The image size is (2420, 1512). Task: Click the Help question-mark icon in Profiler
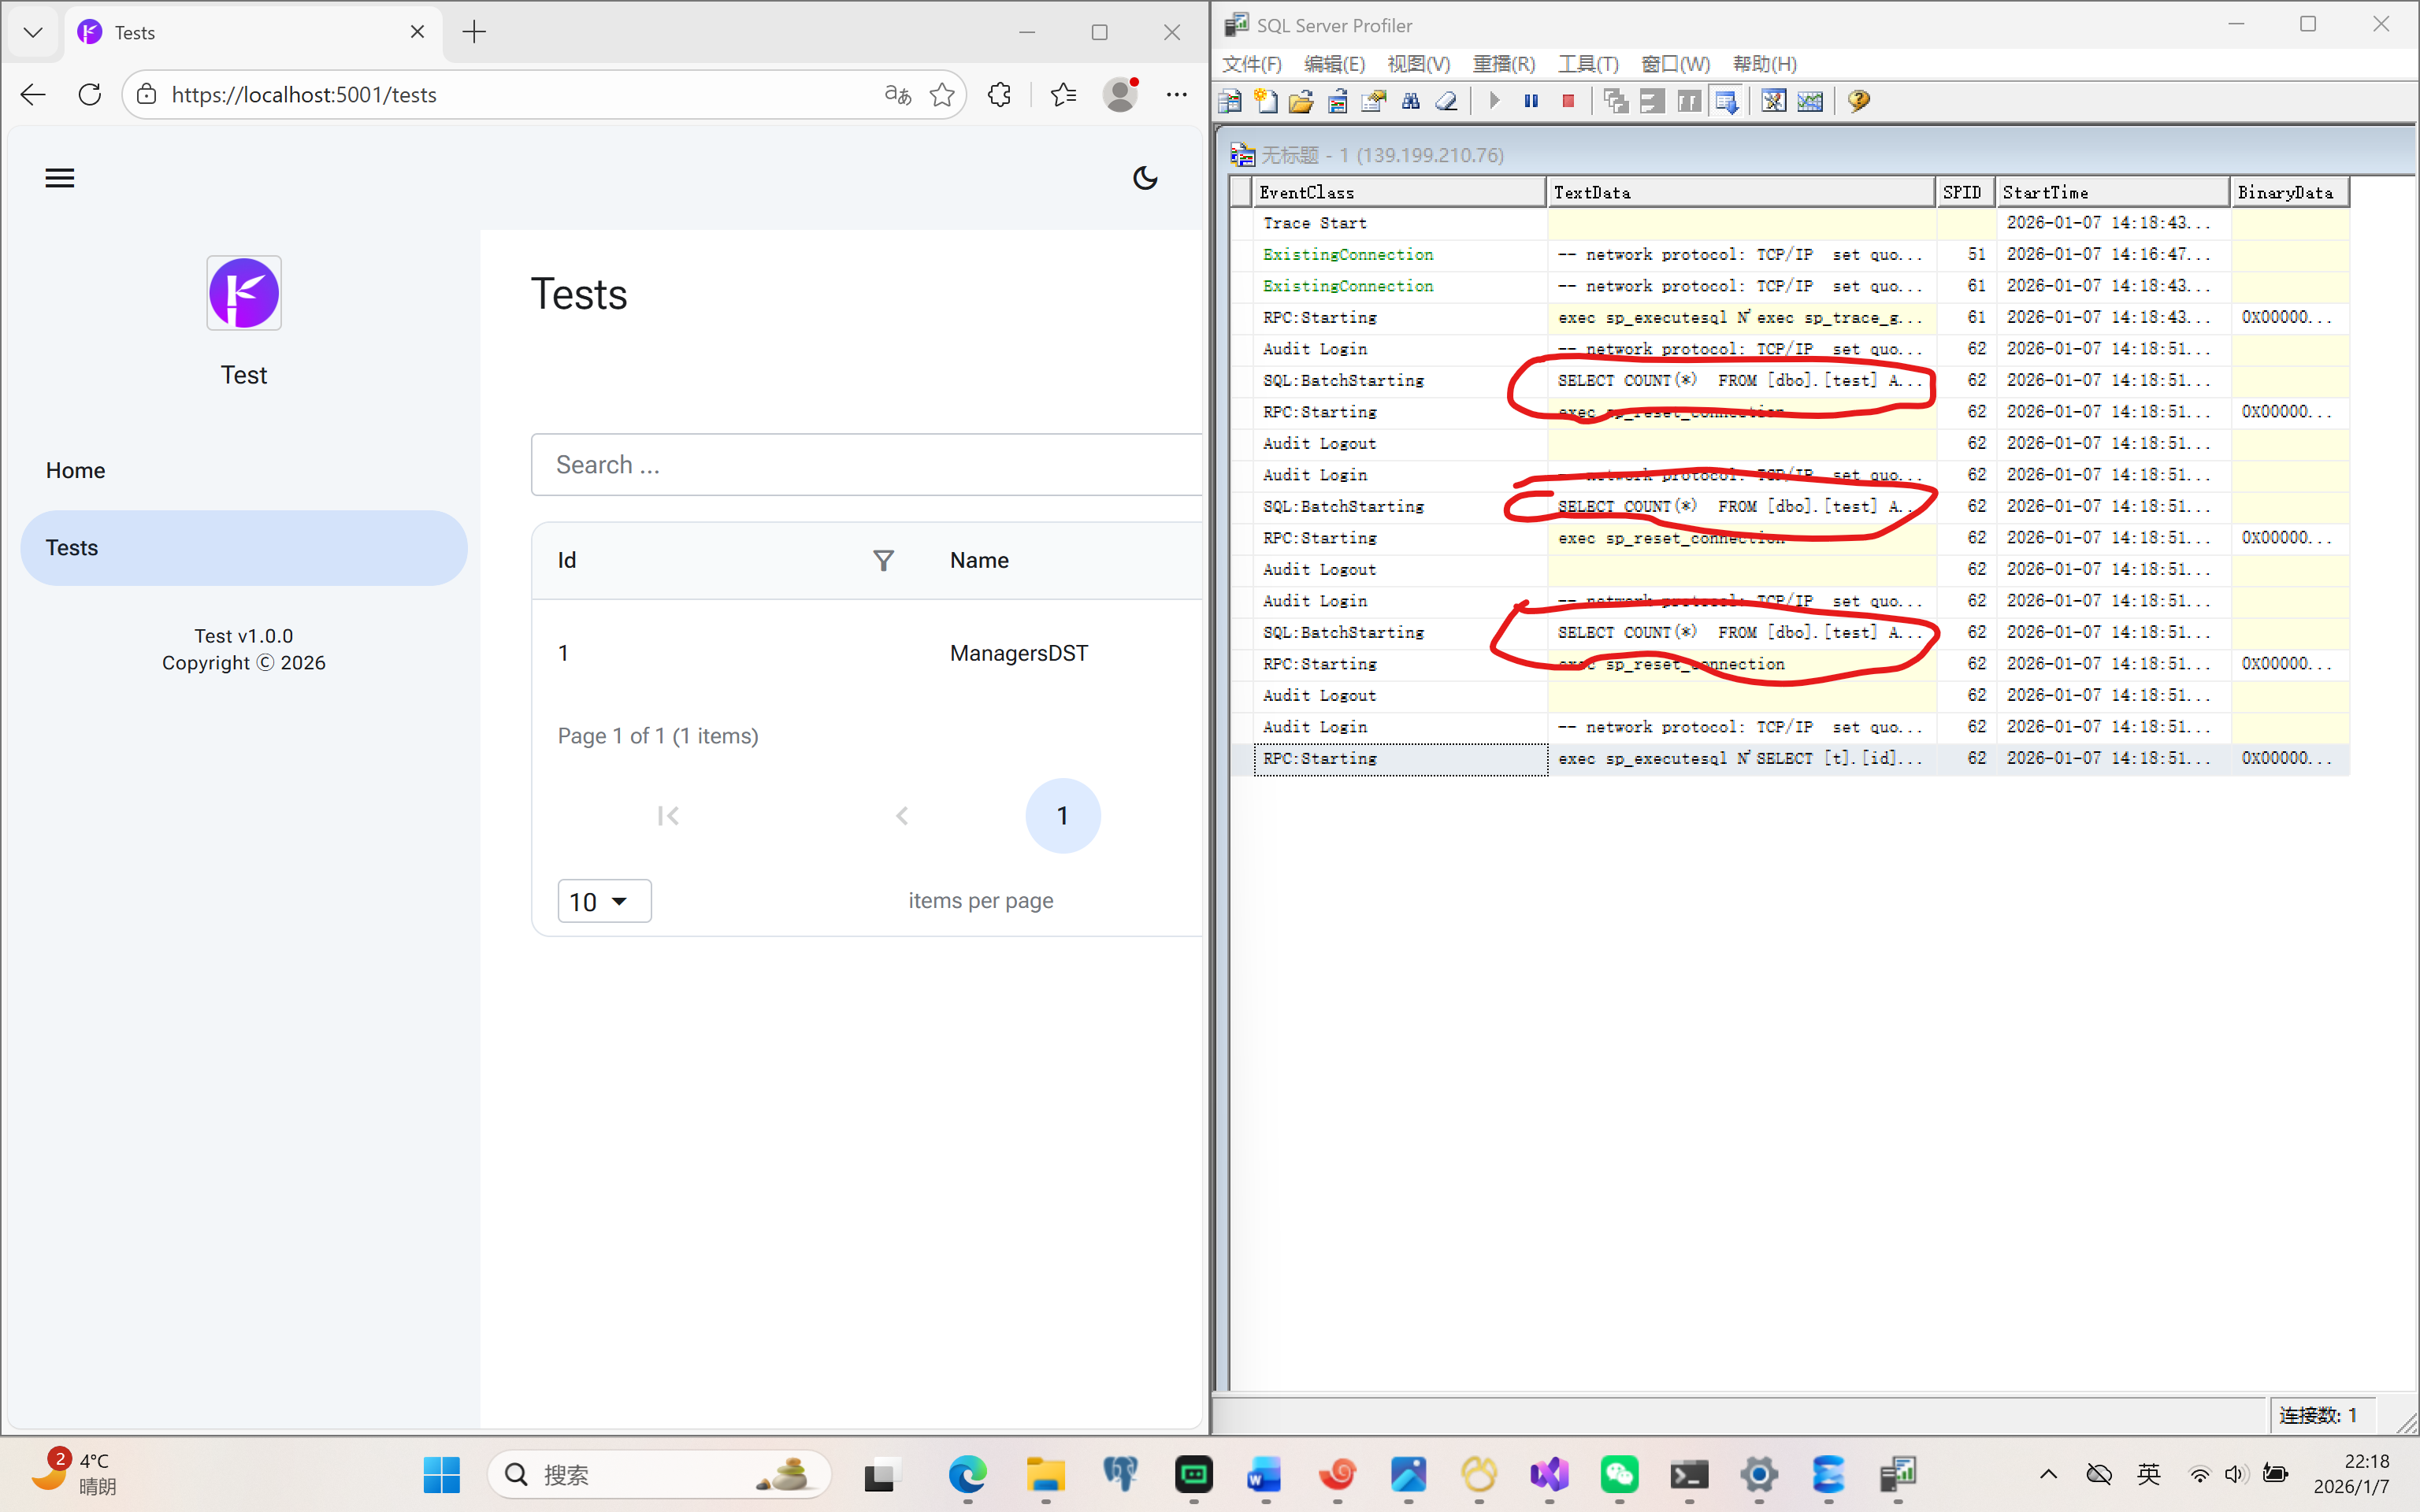point(1859,101)
